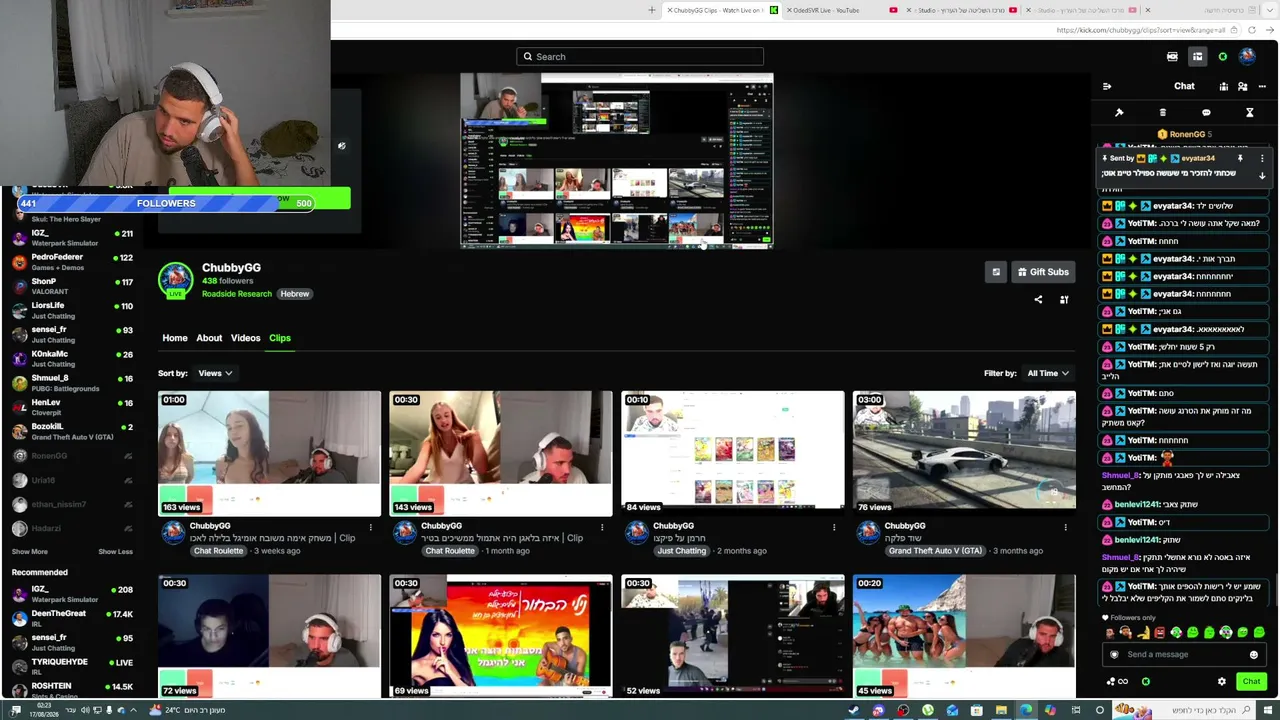Open chat users list icon
This screenshot has height=720, width=1280.
(1243, 86)
